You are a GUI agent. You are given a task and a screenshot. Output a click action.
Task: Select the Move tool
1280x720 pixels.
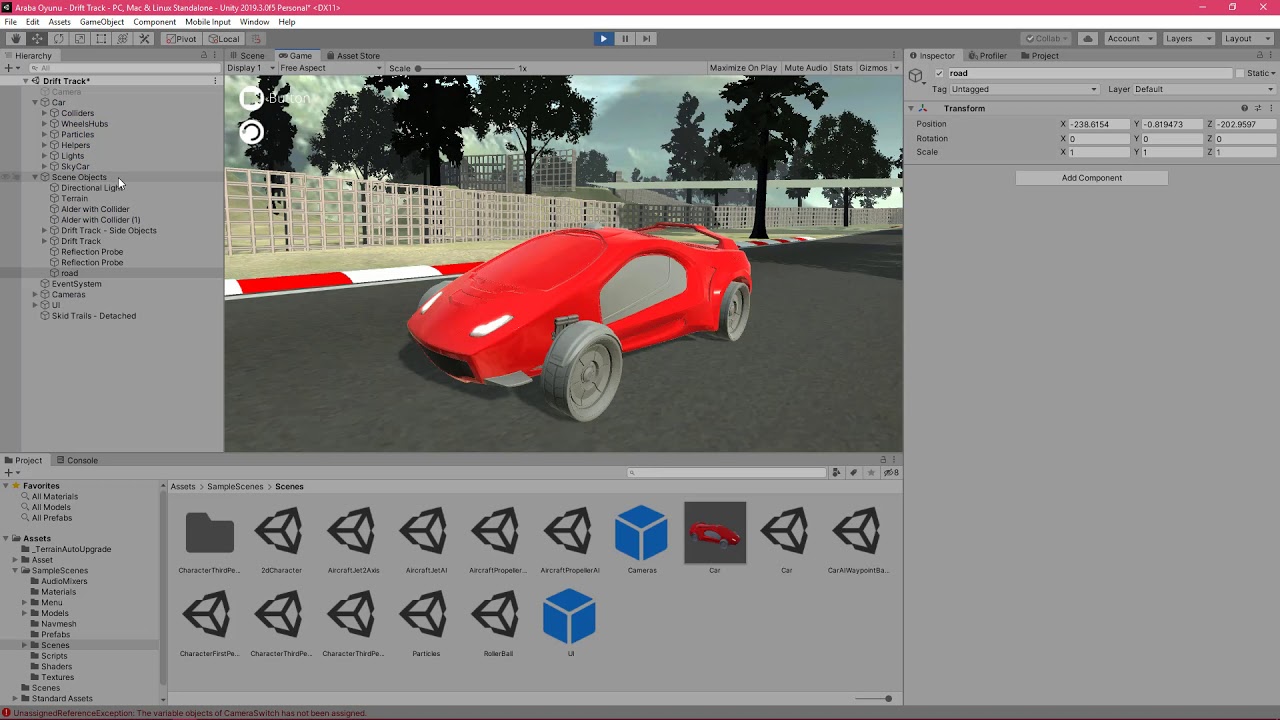(37, 39)
